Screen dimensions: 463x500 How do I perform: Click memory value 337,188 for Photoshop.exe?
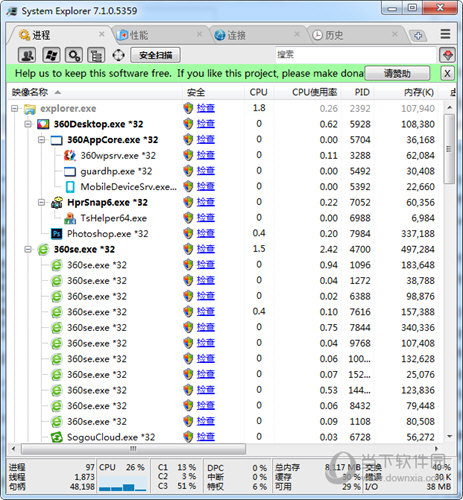click(x=418, y=234)
